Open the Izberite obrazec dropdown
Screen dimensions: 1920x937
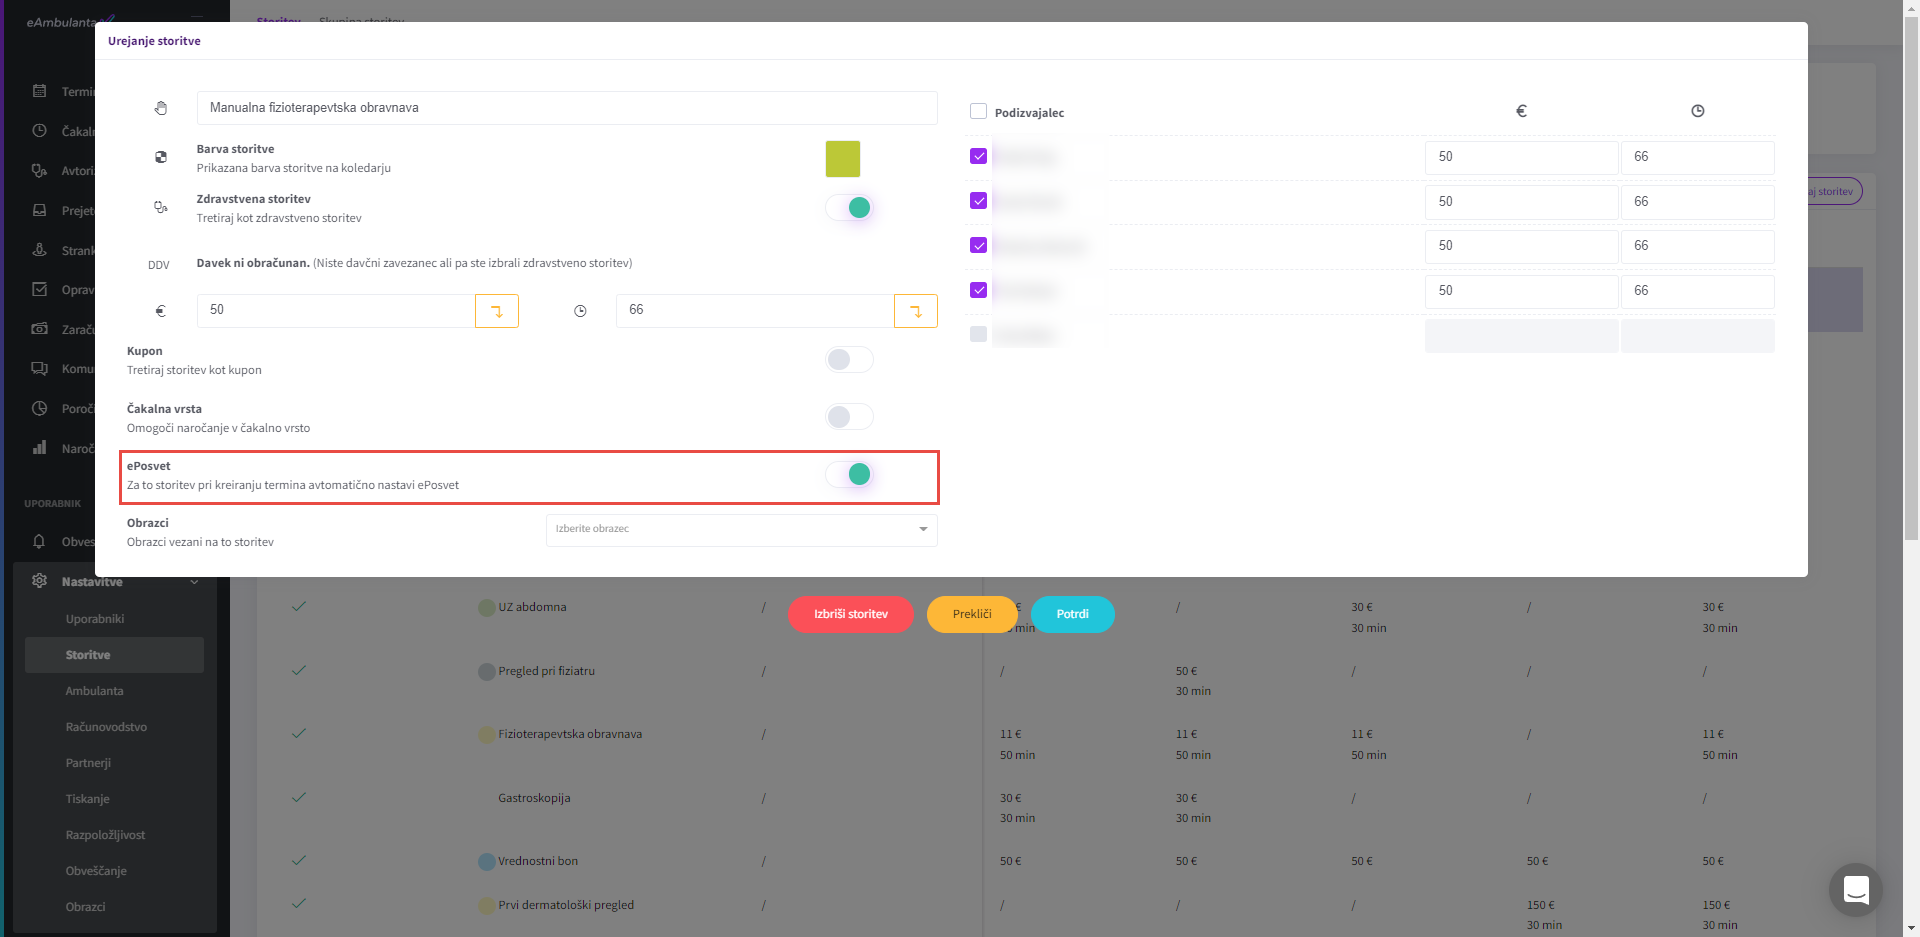coord(741,529)
